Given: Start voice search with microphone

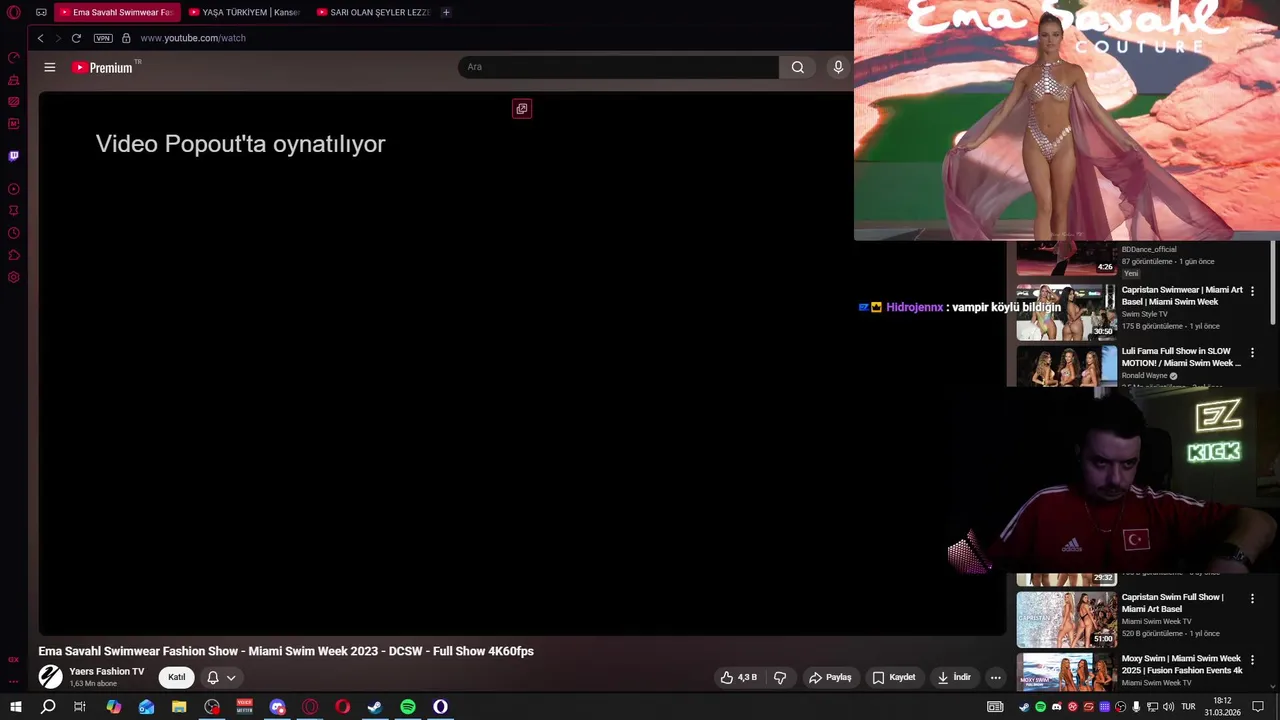Looking at the screenshot, I should [x=838, y=67].
